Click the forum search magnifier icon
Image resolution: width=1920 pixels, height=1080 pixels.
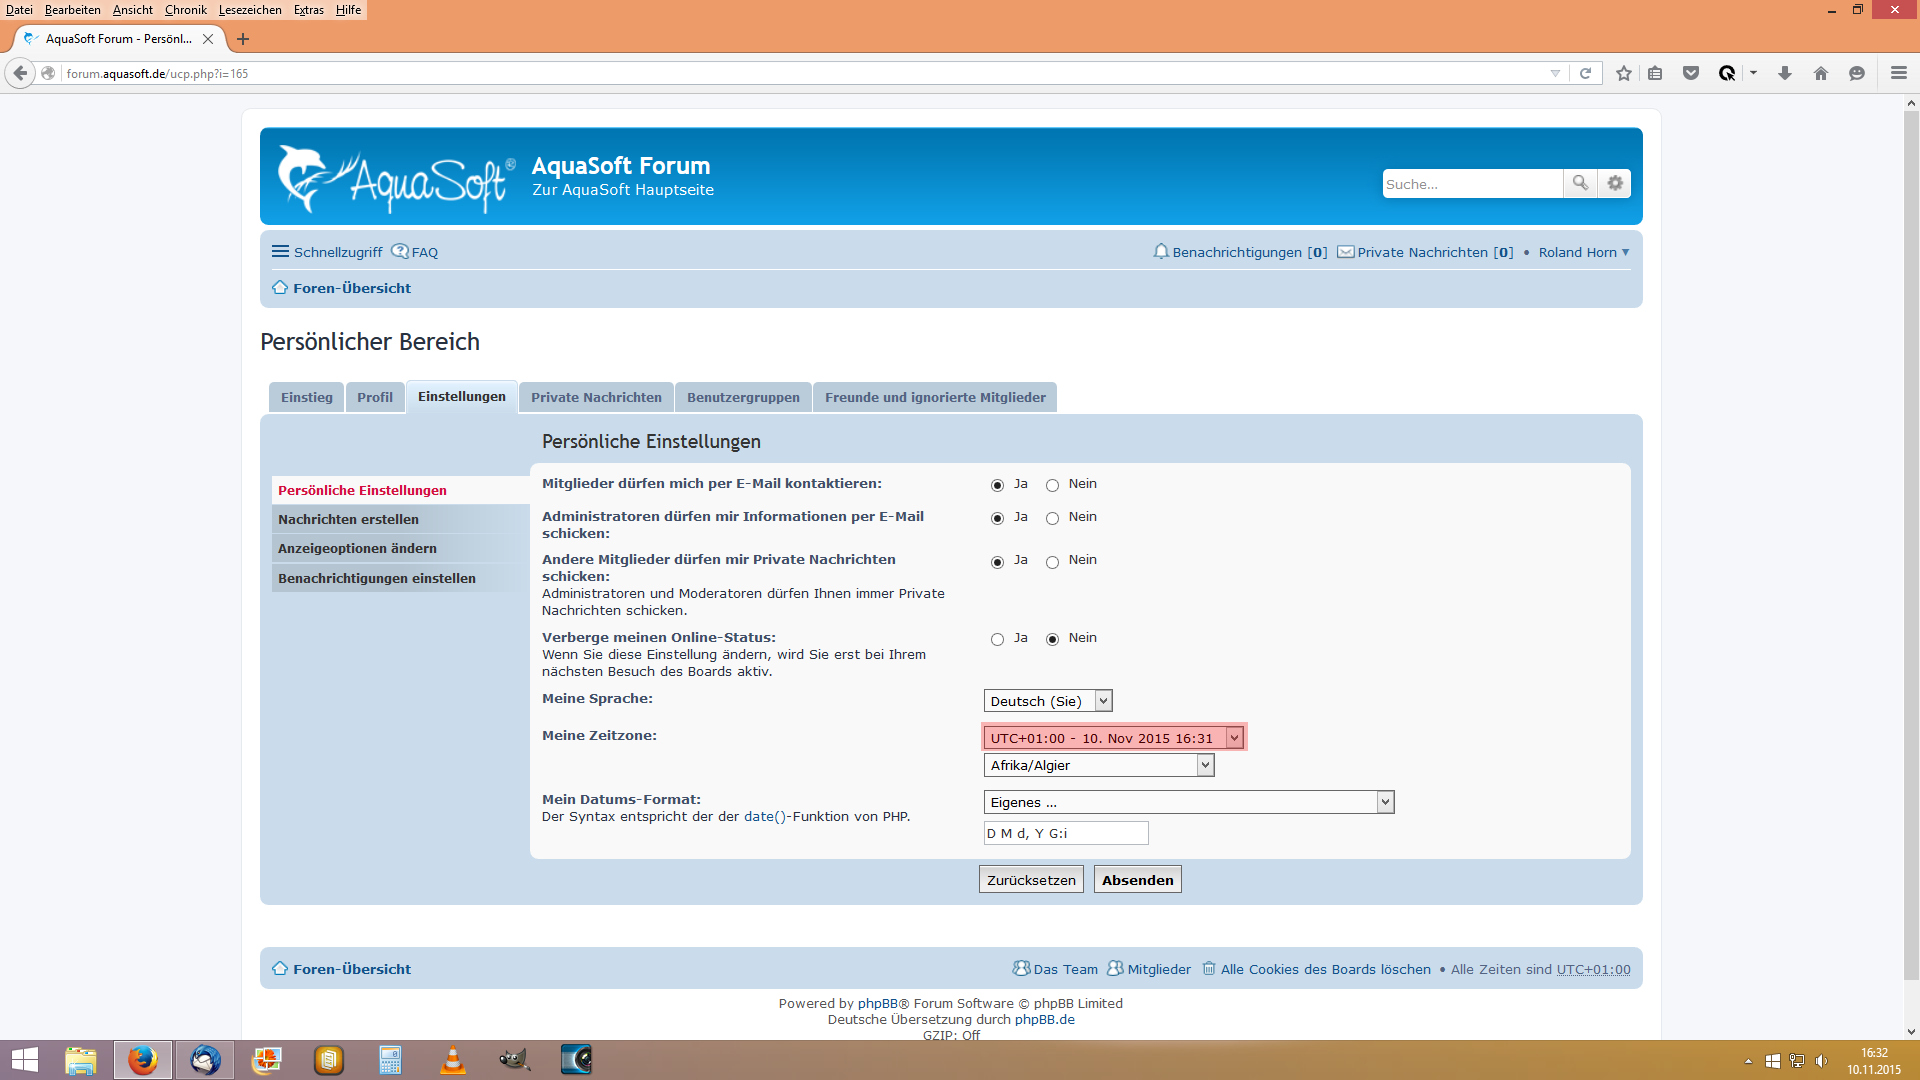coord(1580,183)
